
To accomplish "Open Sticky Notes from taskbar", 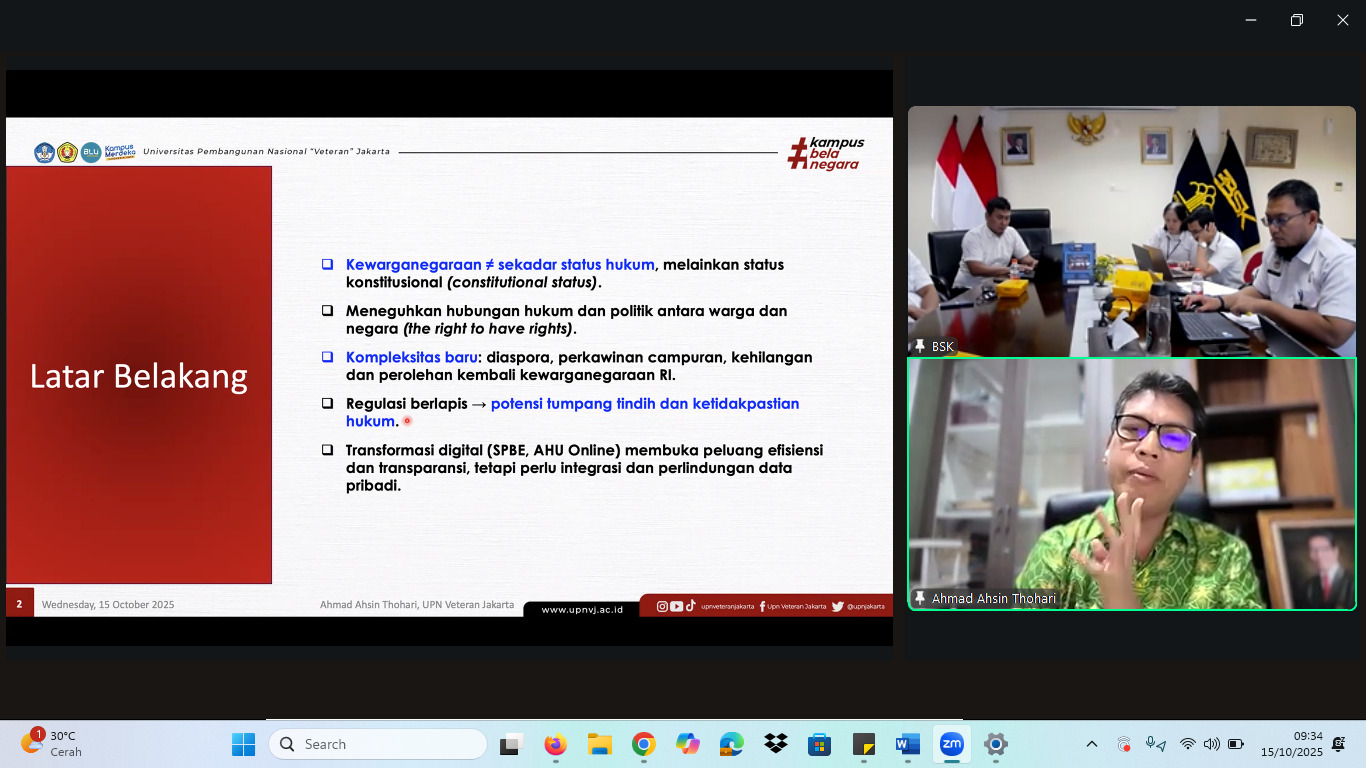I will click(863, 744).
